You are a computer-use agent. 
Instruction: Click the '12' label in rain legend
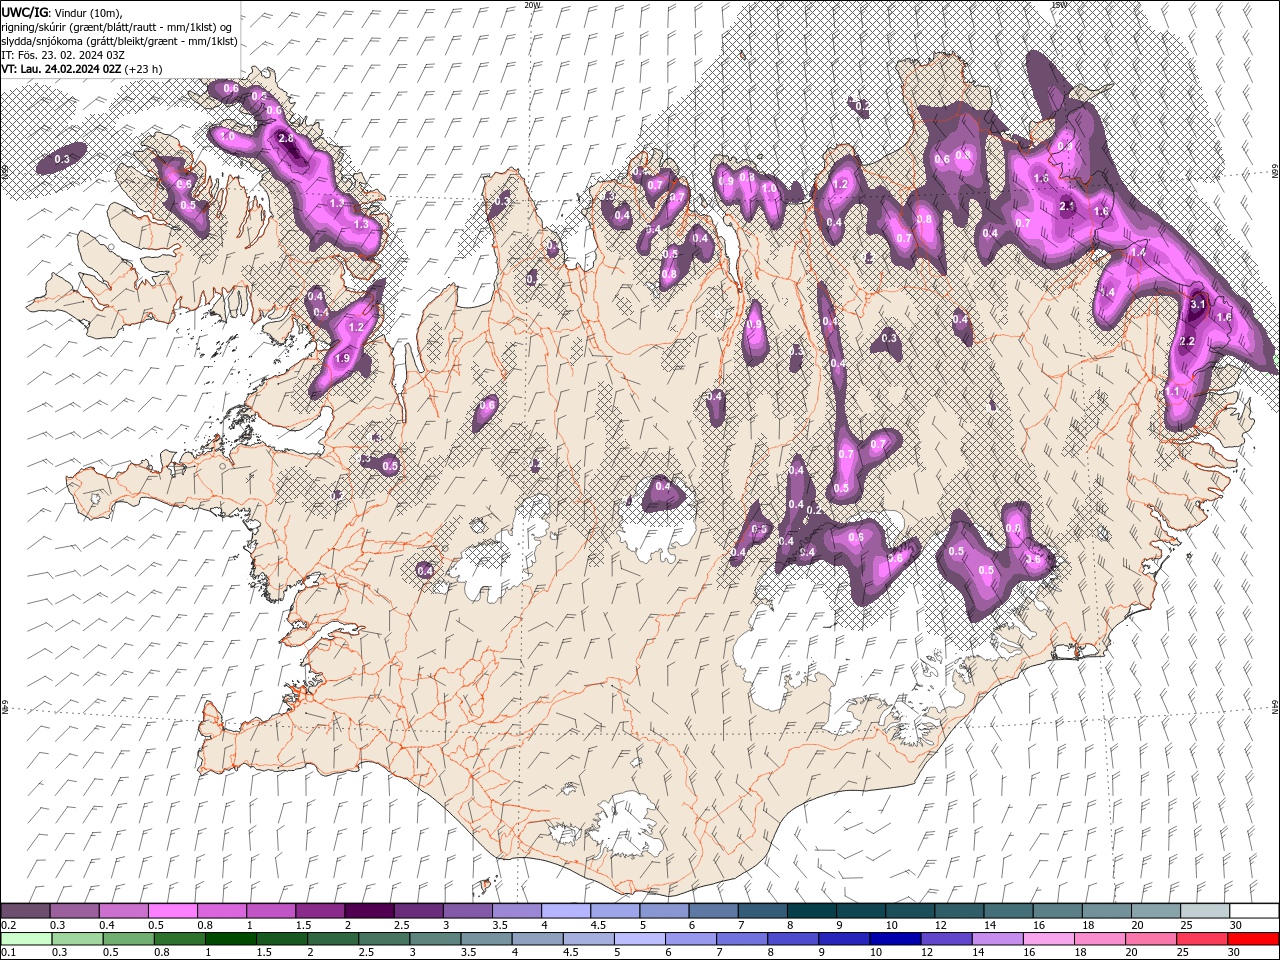(x=929, y=953)
